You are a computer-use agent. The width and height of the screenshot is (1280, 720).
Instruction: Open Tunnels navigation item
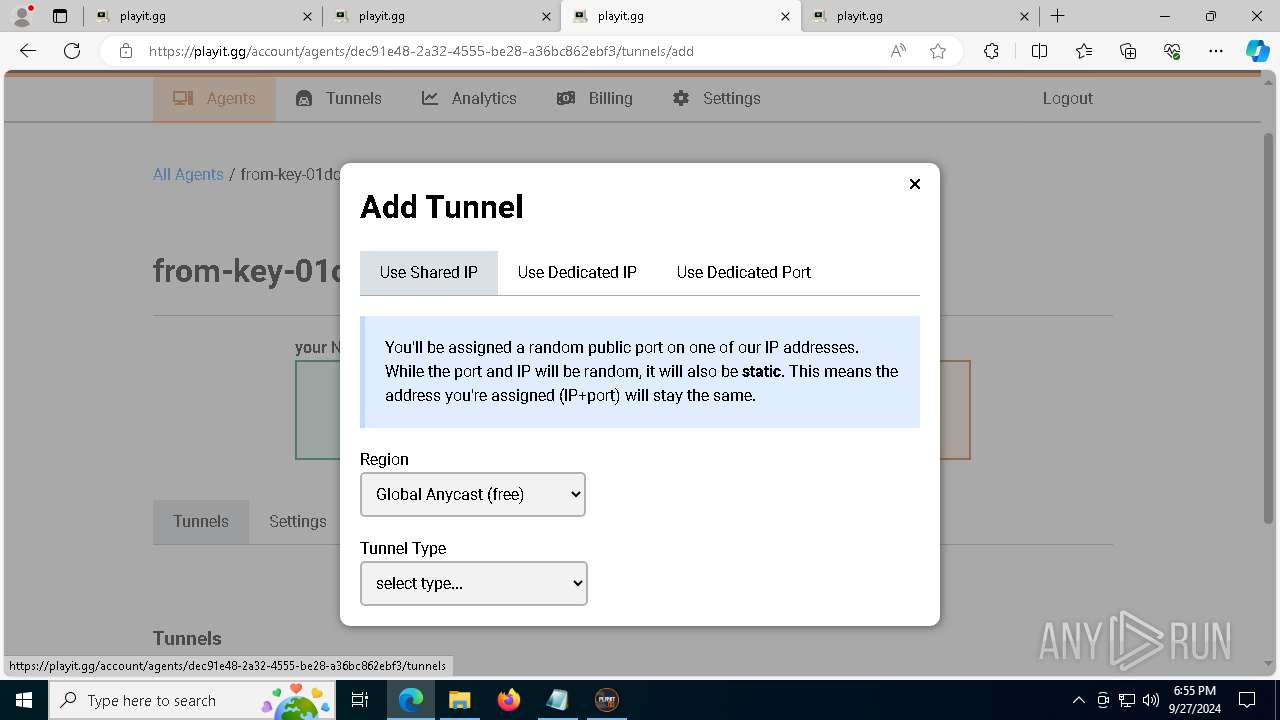(339, 98)
